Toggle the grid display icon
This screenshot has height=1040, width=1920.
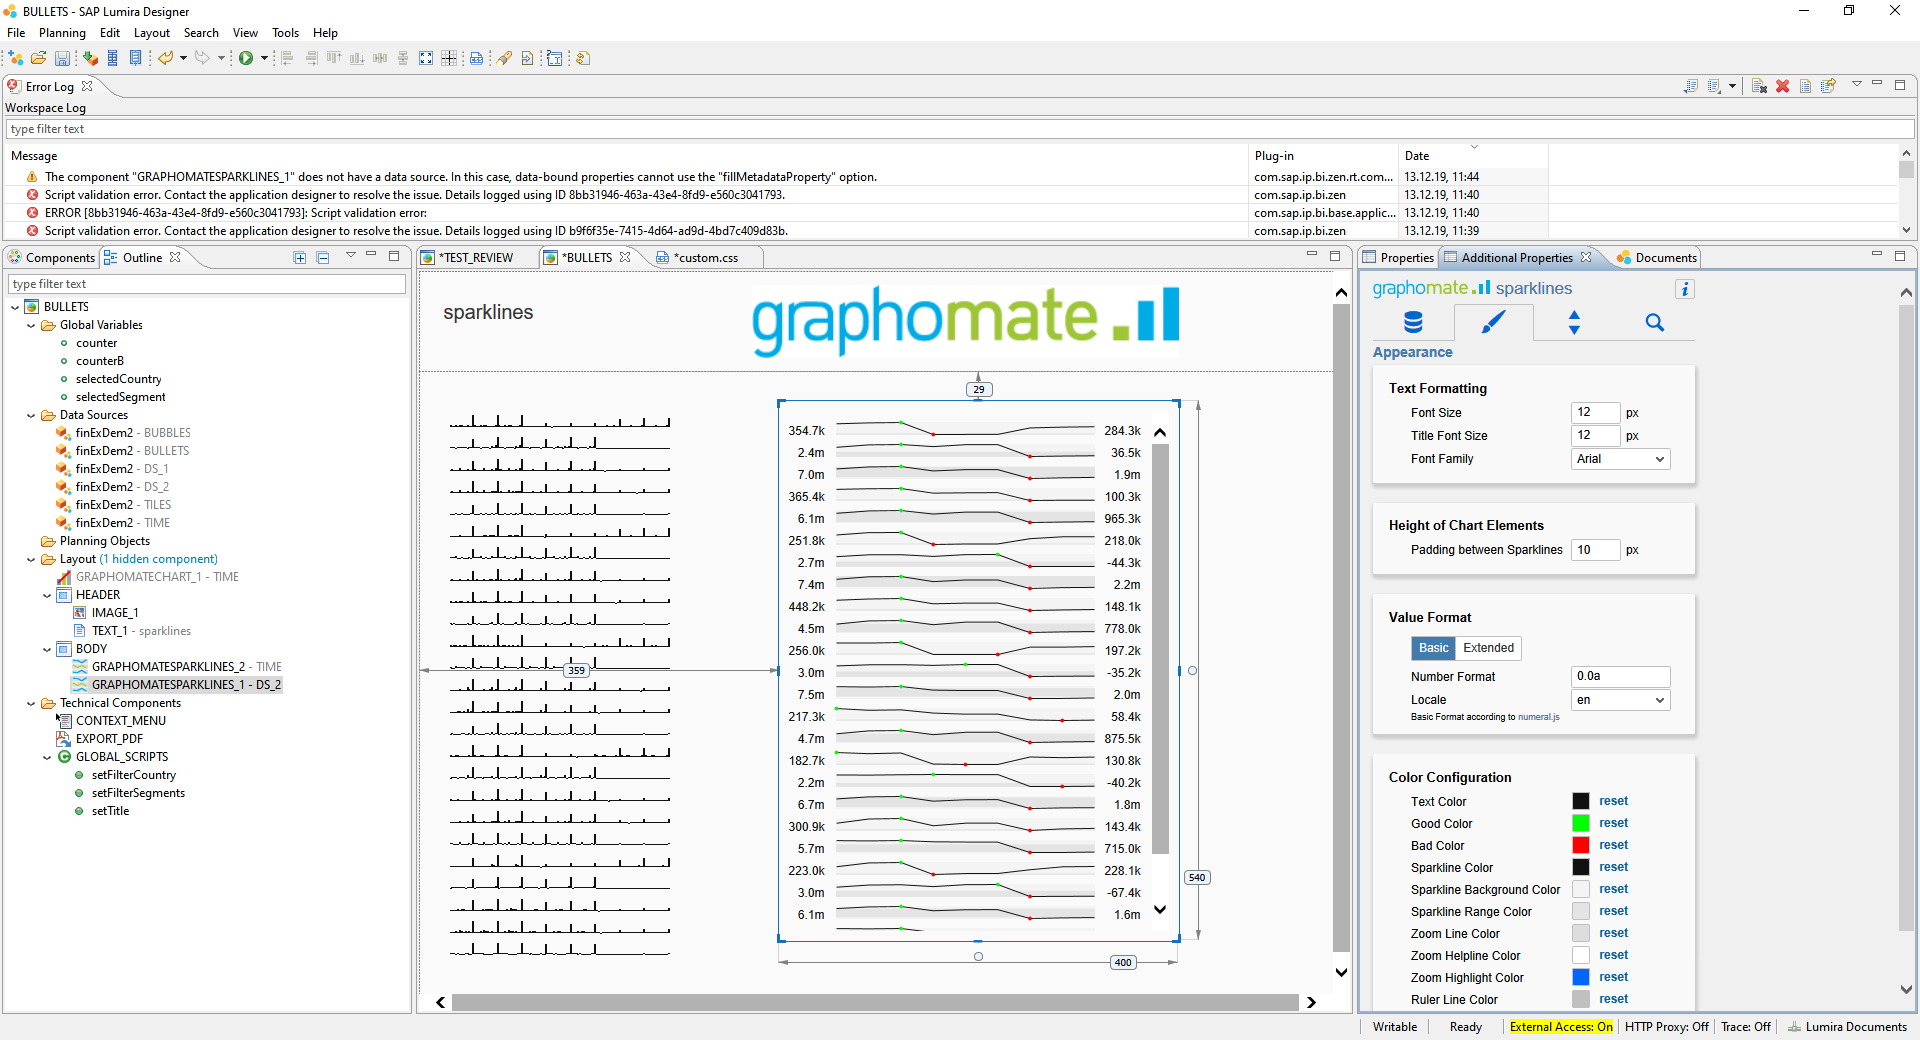click(x=449, y=58)
